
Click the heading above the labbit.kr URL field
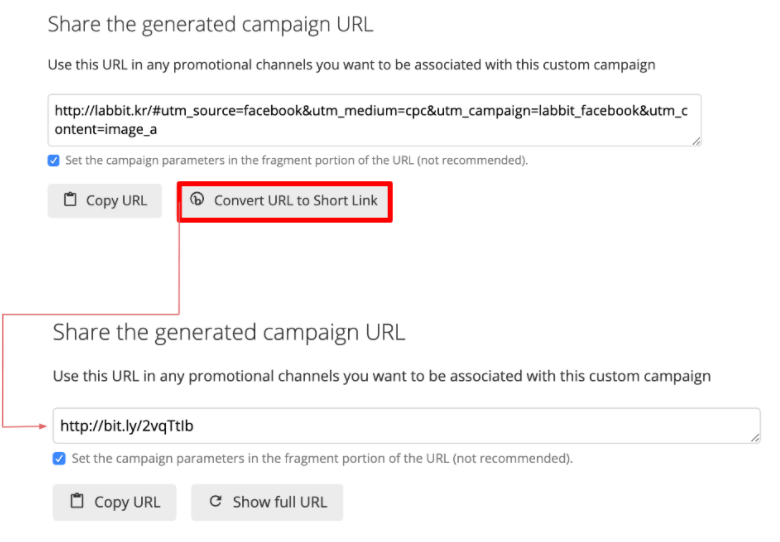point(210,25)
